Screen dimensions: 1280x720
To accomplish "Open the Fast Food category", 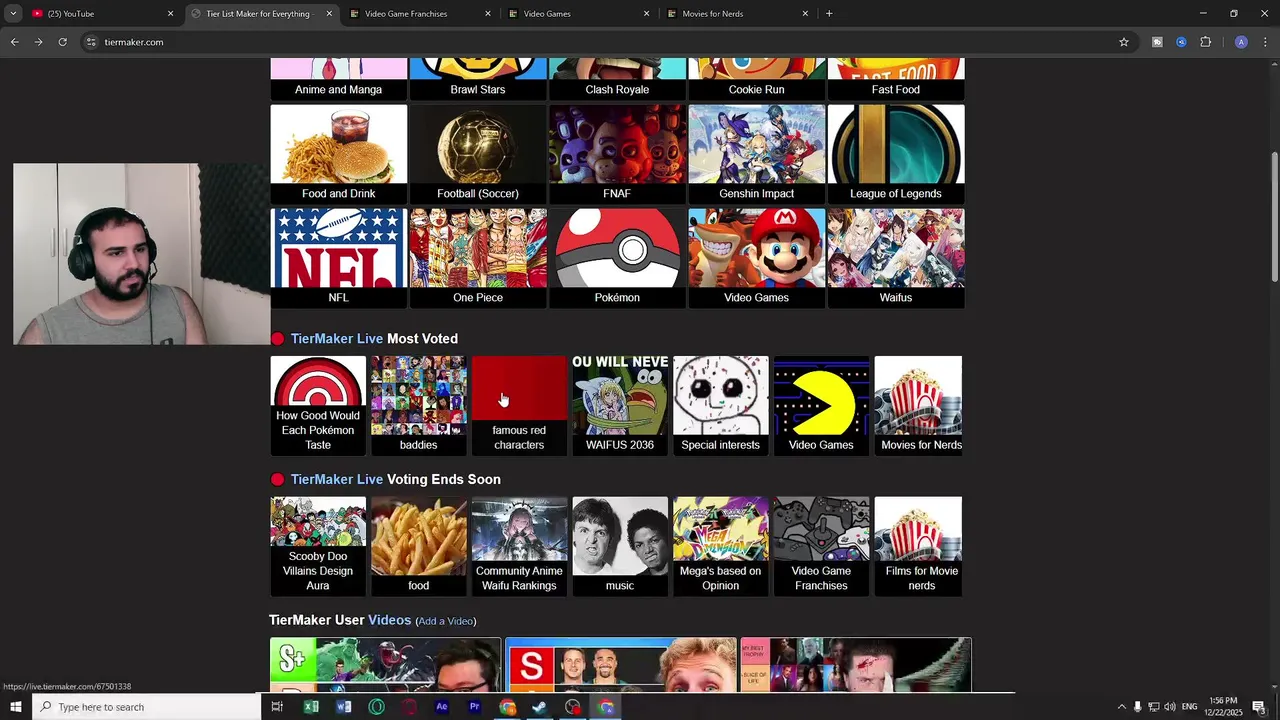I will click(896, 79).
